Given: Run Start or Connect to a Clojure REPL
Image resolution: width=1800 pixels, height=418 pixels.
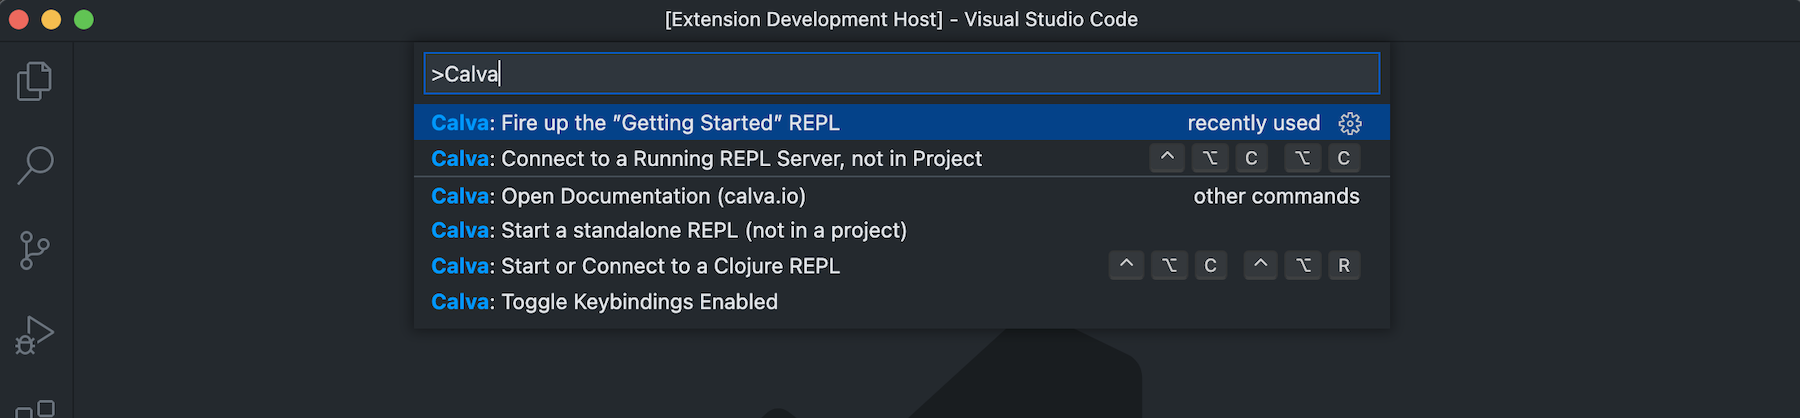Looking at the screenshot, I should pos(635,266).
